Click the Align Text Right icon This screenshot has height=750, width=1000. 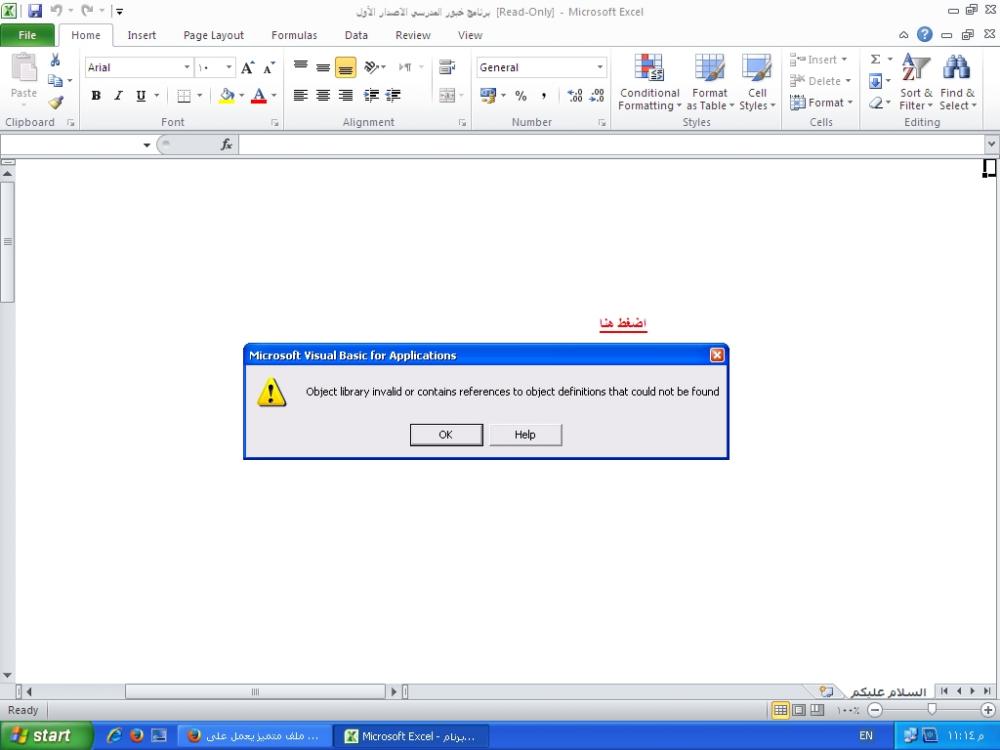(x=346, y=96)
